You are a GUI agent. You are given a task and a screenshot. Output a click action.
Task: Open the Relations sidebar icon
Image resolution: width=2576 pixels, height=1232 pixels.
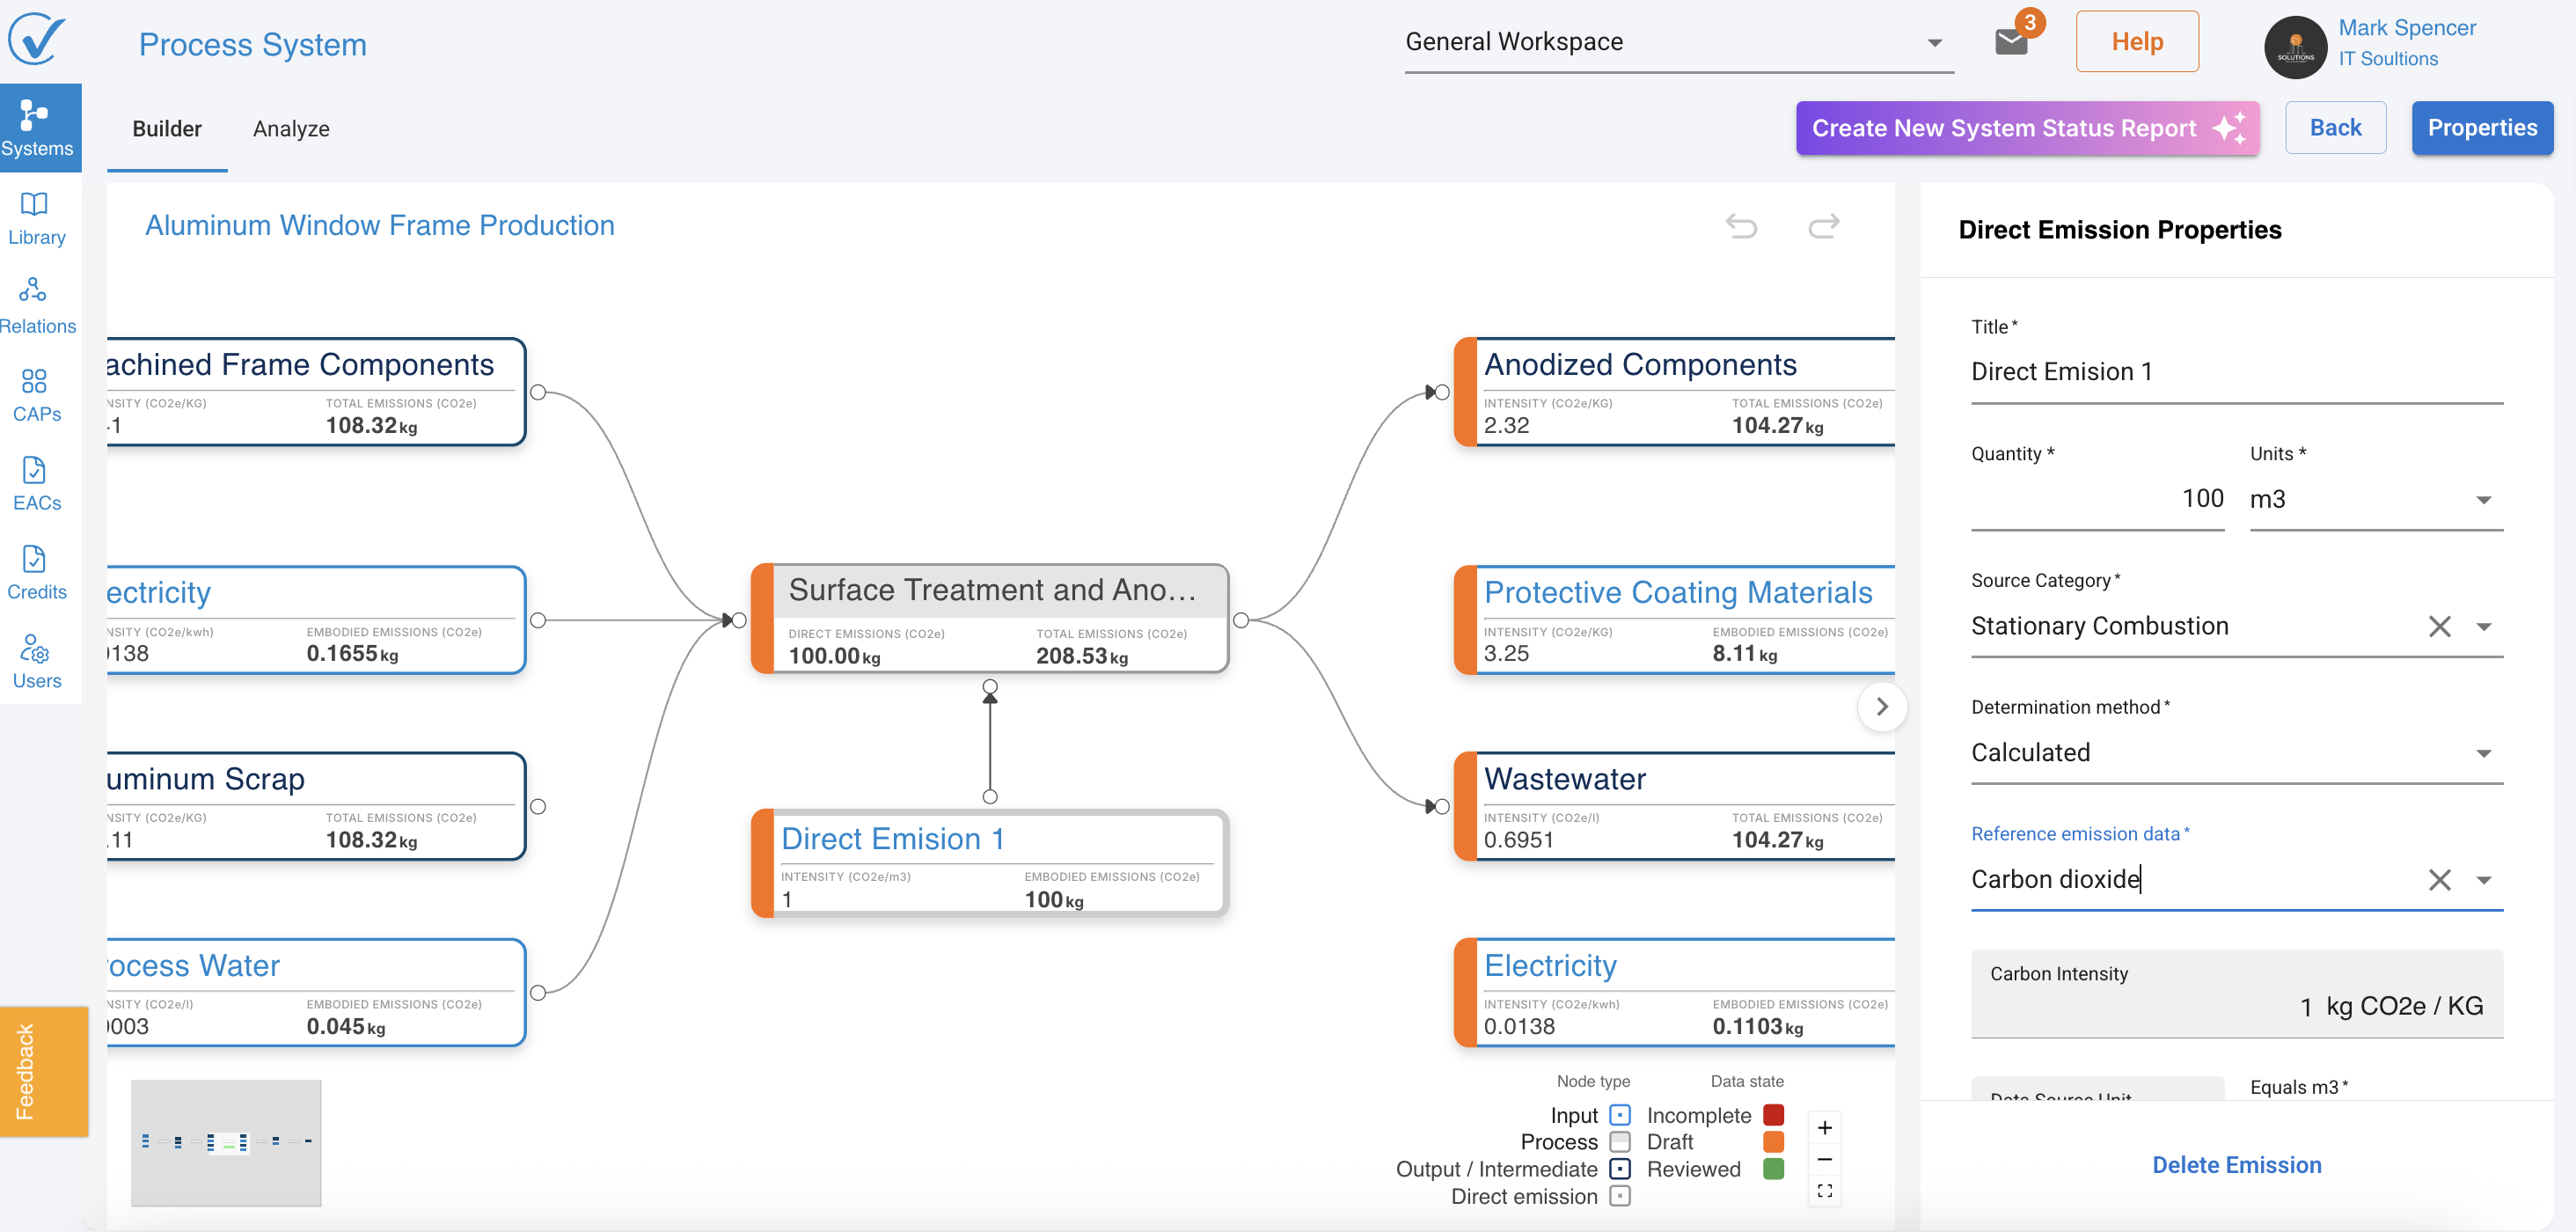36,306
